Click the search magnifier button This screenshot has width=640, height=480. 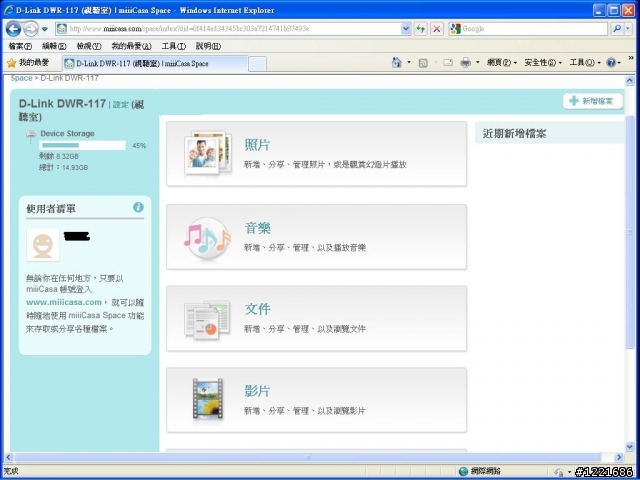coord(617,29)
